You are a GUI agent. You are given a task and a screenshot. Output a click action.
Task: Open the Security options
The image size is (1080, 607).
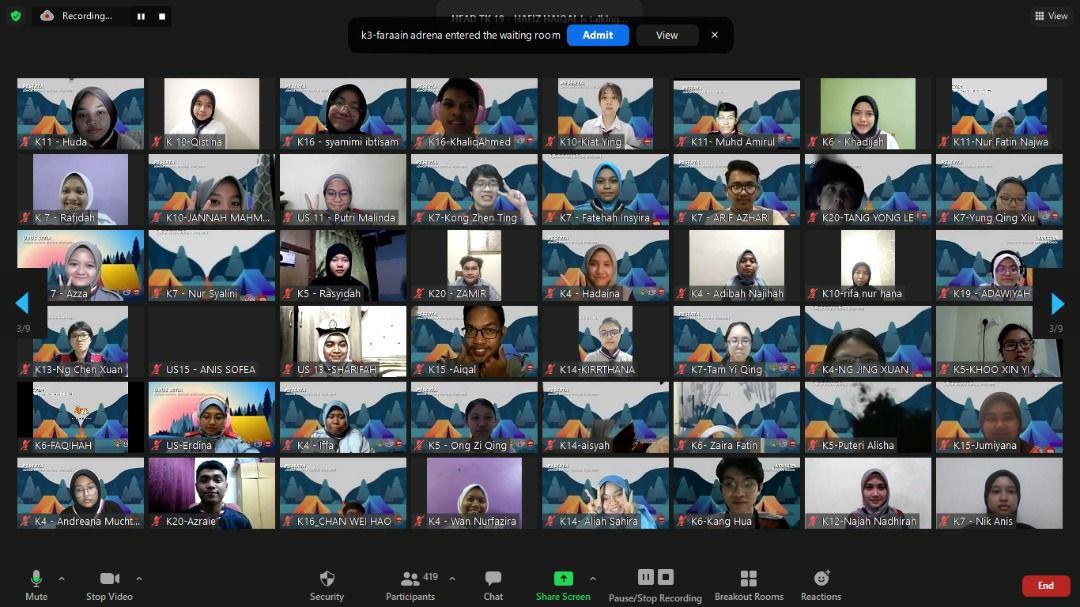pyautogui.click(x=326, y=584)
